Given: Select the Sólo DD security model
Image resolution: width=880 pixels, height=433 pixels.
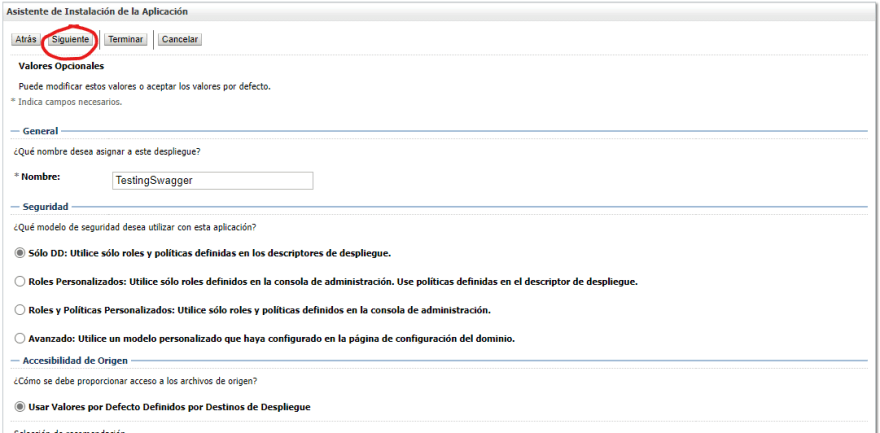Looking at the screenshot, I should tap(20, 253).
